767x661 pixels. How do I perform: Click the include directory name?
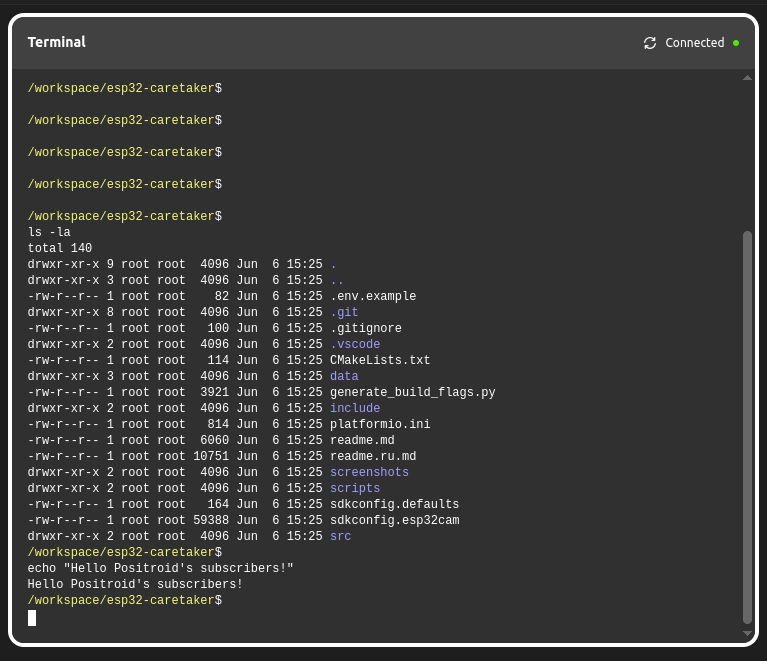point(355,408)
